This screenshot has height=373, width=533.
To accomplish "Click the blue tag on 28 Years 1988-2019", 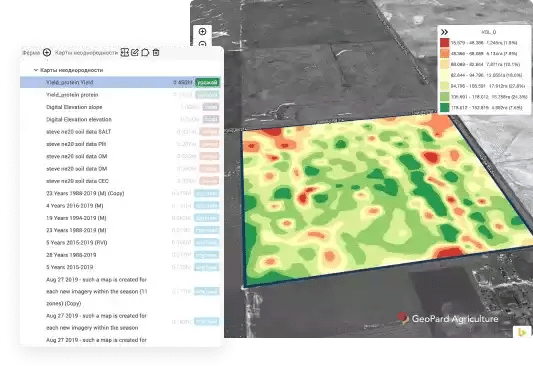I will point(207,255).
